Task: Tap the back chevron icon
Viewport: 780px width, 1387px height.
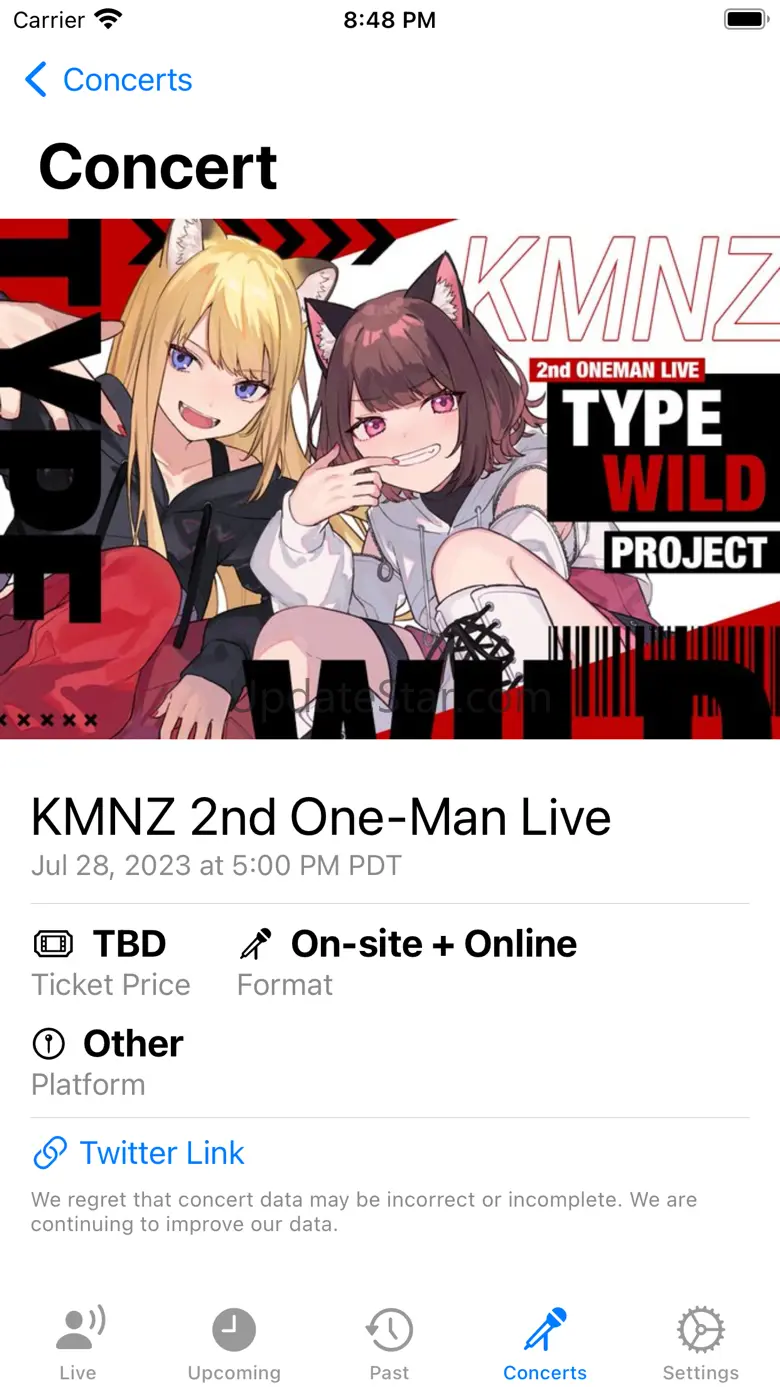Action: tap(36, 80)
